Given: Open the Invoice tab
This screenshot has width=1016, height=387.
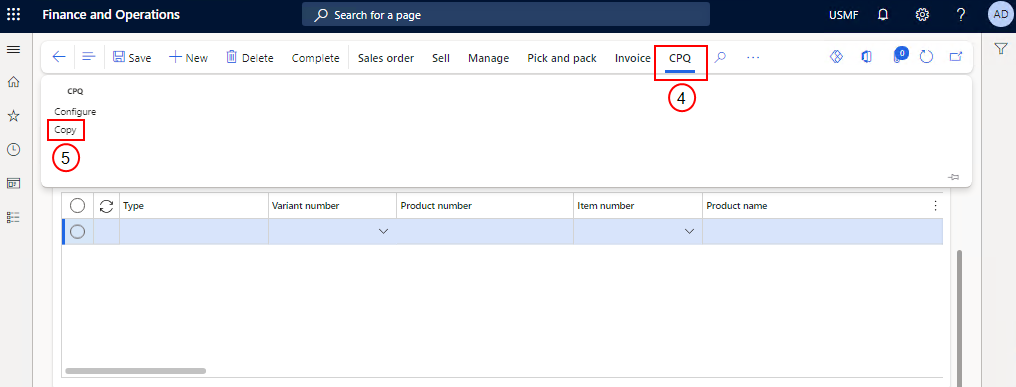Looking at the screenshot, I should tap(632, 58).
